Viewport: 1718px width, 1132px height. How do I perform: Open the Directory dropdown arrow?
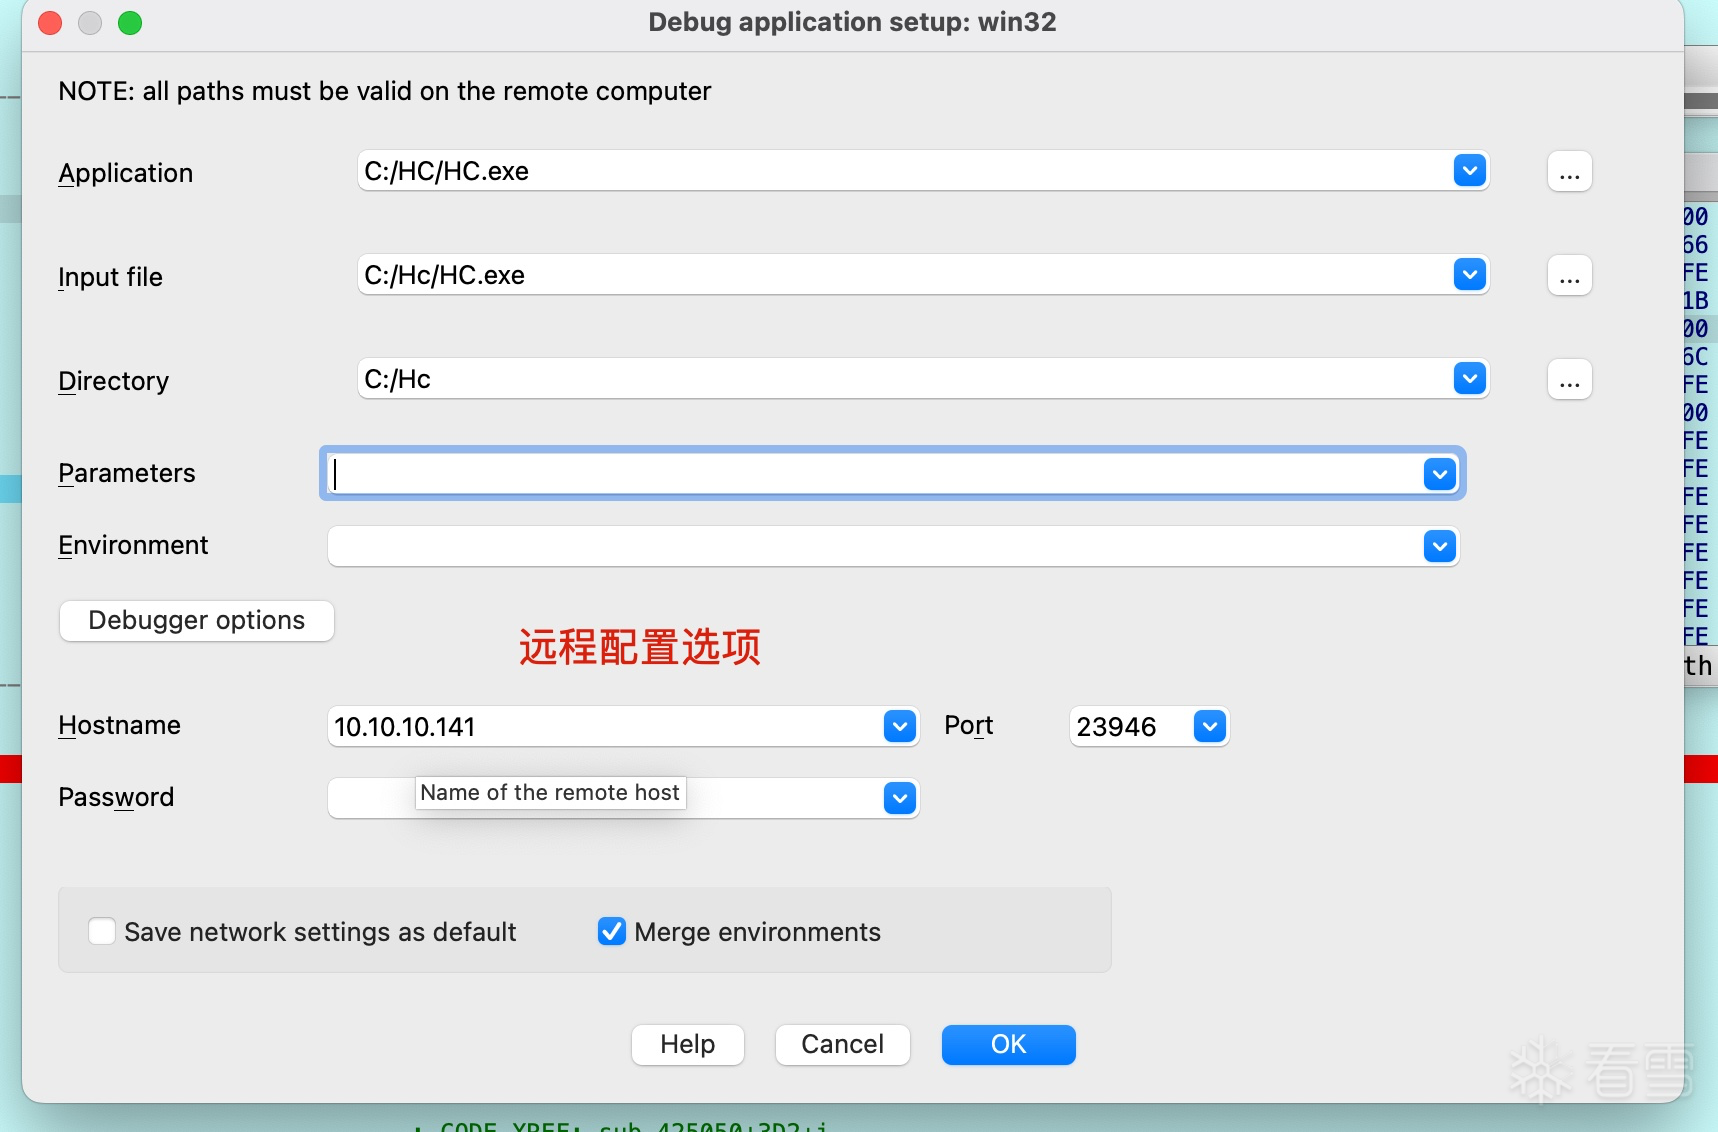pos(1469,379)
